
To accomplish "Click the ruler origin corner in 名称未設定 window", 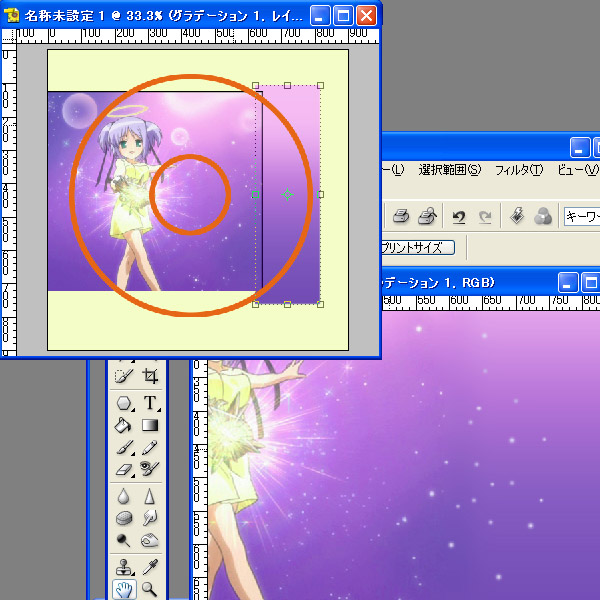I will (x=9, y=36).
